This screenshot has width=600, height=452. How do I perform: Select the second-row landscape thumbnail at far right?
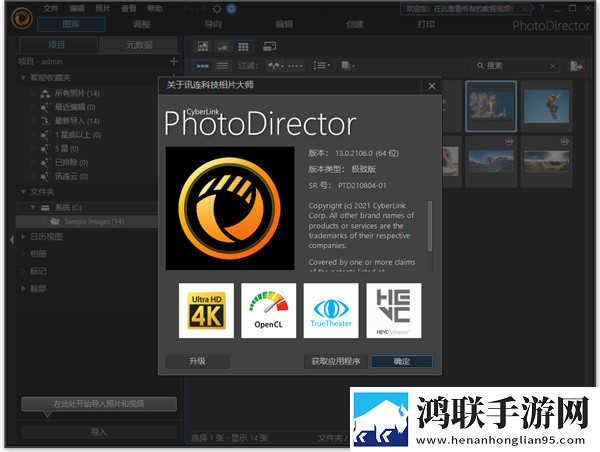[x=546, y=162]
